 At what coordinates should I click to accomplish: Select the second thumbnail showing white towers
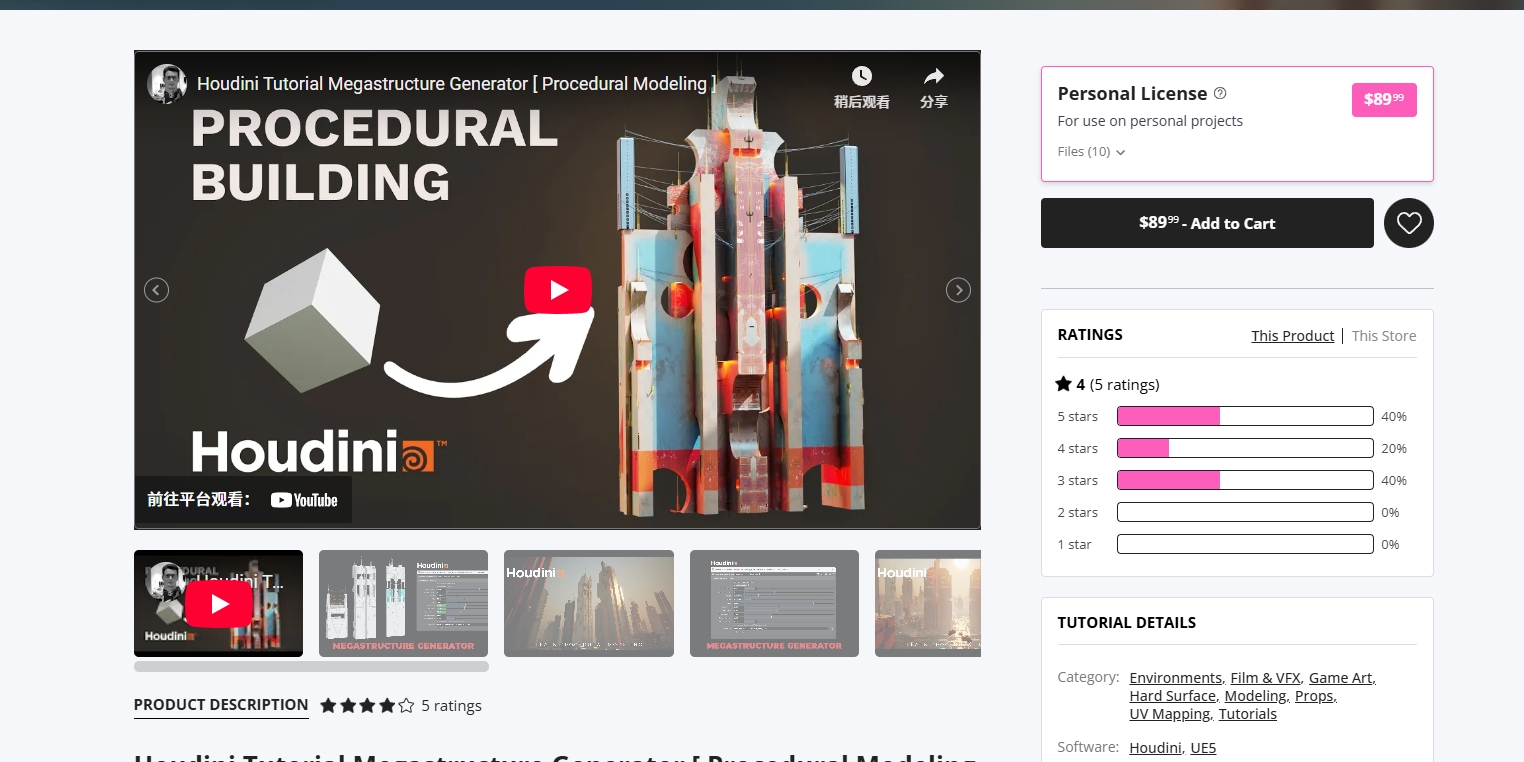tap(403, 603)
